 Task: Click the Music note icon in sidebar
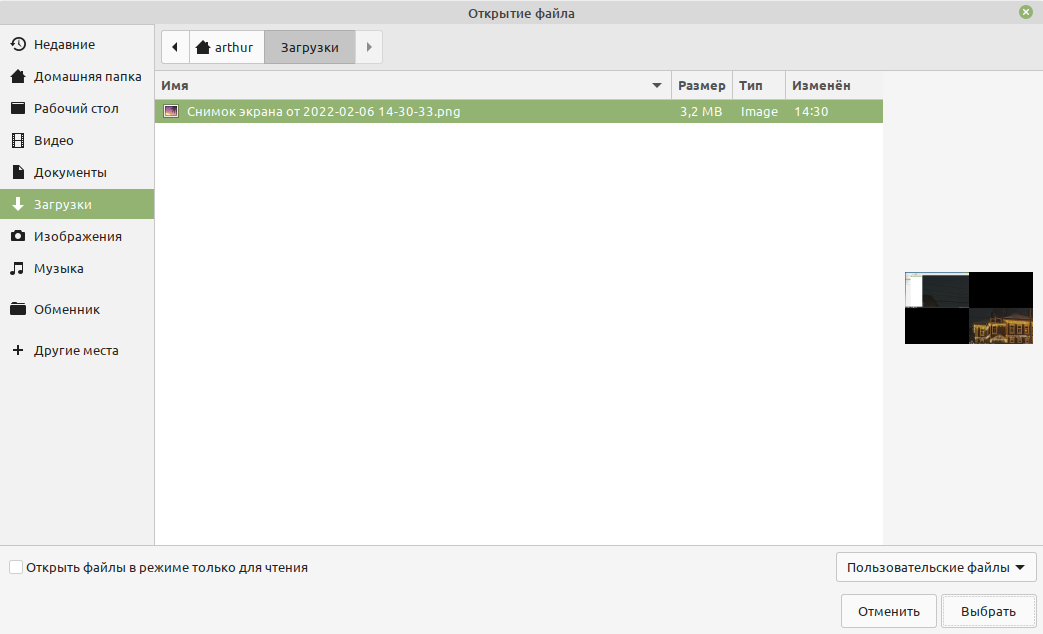(18, 269)
